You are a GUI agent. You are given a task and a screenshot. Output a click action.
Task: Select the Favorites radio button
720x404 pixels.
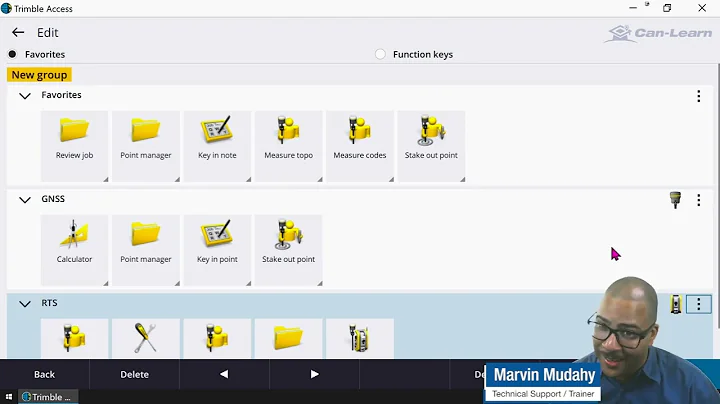[x=12, y=54]
